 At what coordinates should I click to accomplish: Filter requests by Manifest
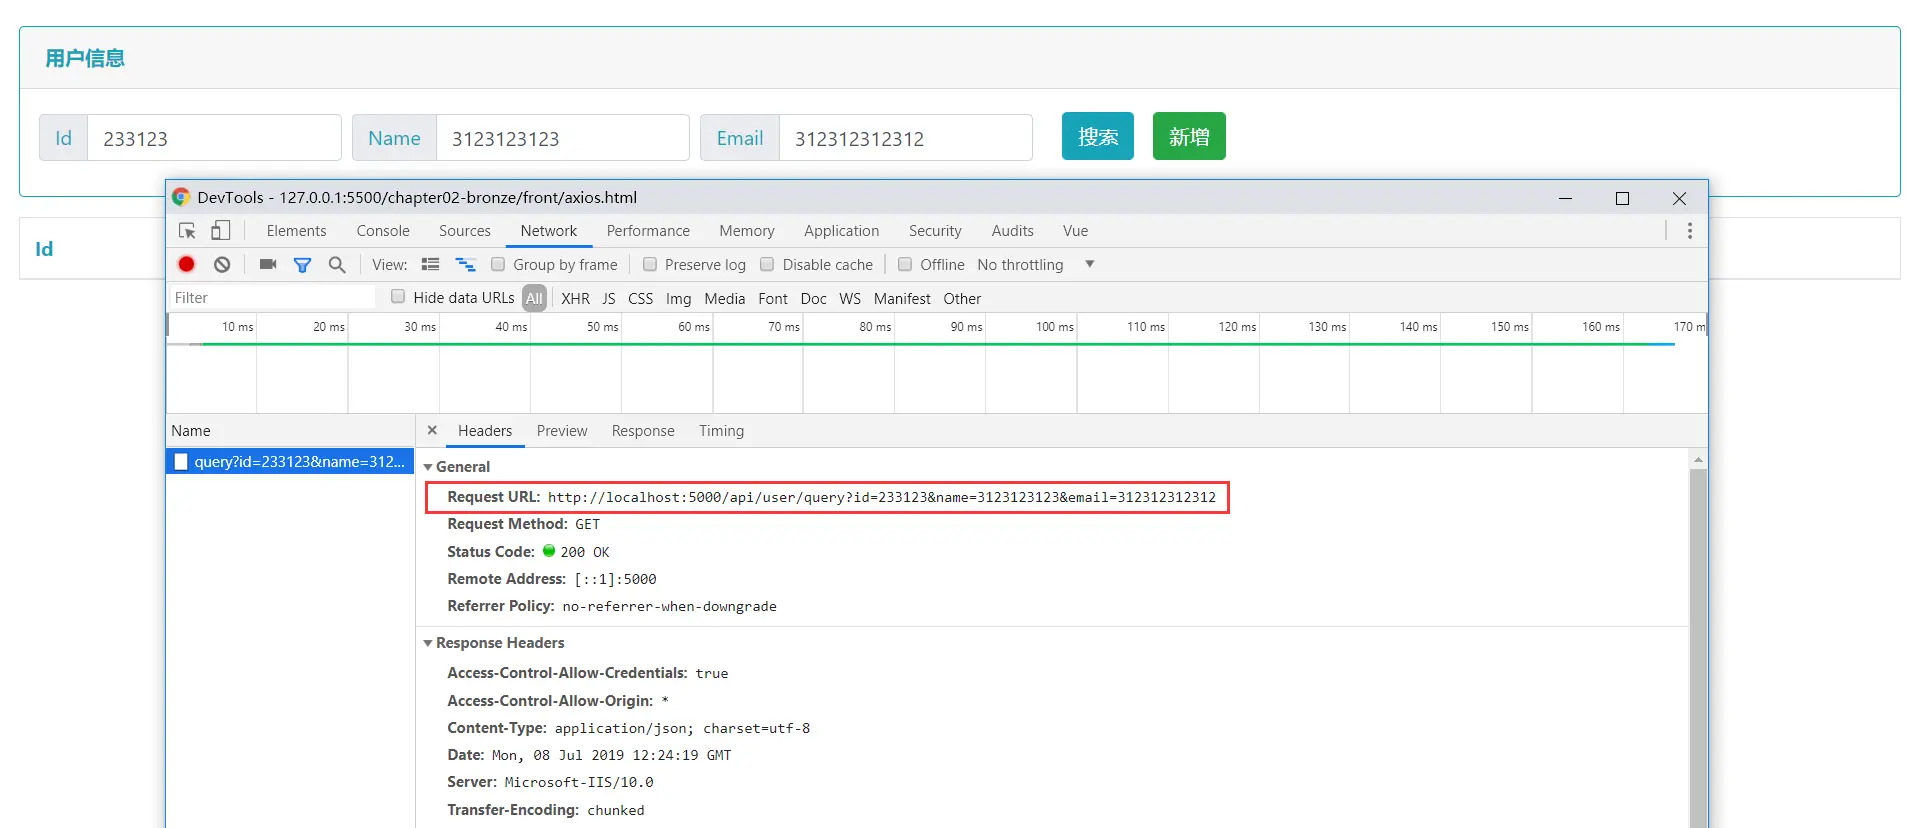tap(902, 298)
